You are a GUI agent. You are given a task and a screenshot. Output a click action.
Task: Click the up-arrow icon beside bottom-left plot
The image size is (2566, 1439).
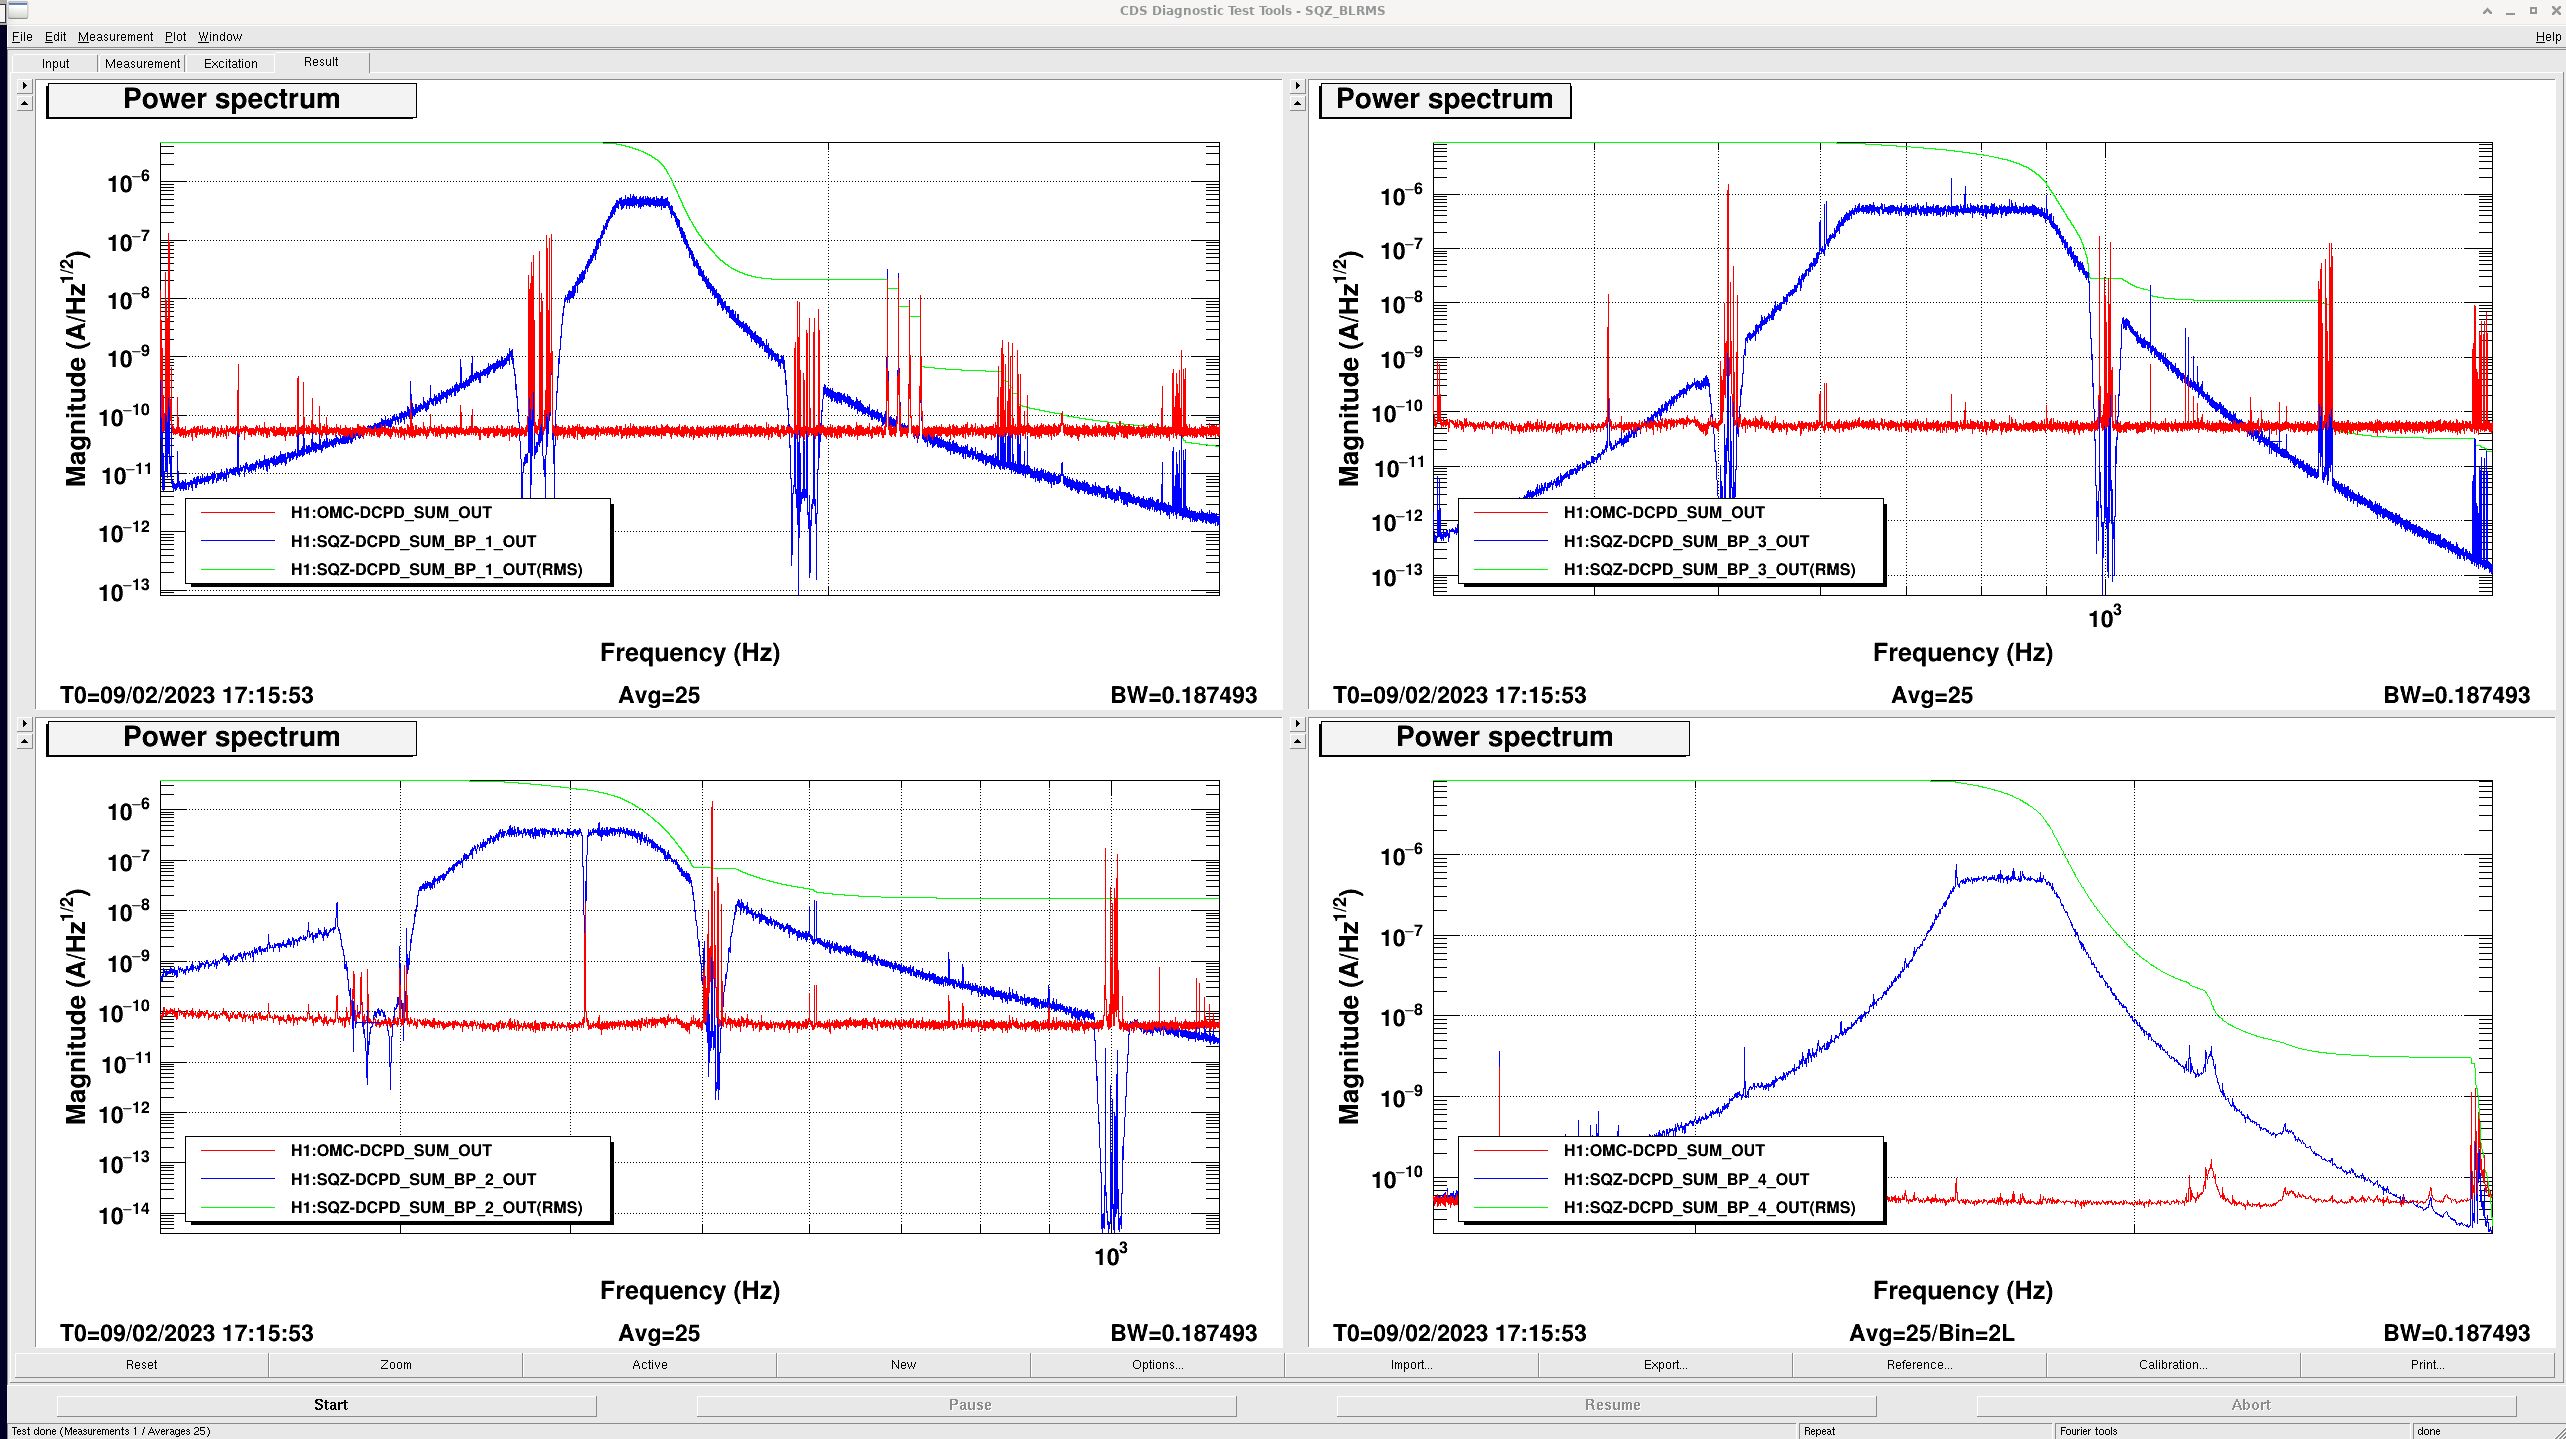(25, 742)
